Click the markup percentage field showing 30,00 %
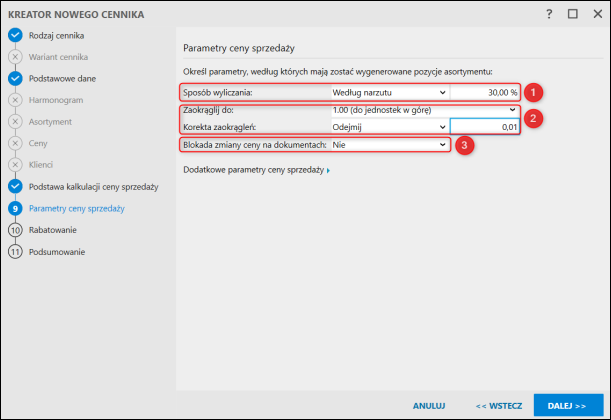 click(x=485, y=92)
